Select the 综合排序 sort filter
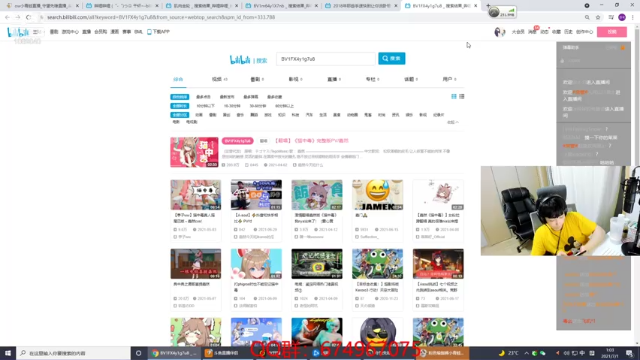Image resolution: width=640 pixels, height=360 pixels. pyautogui.click(x=180, y=97)
